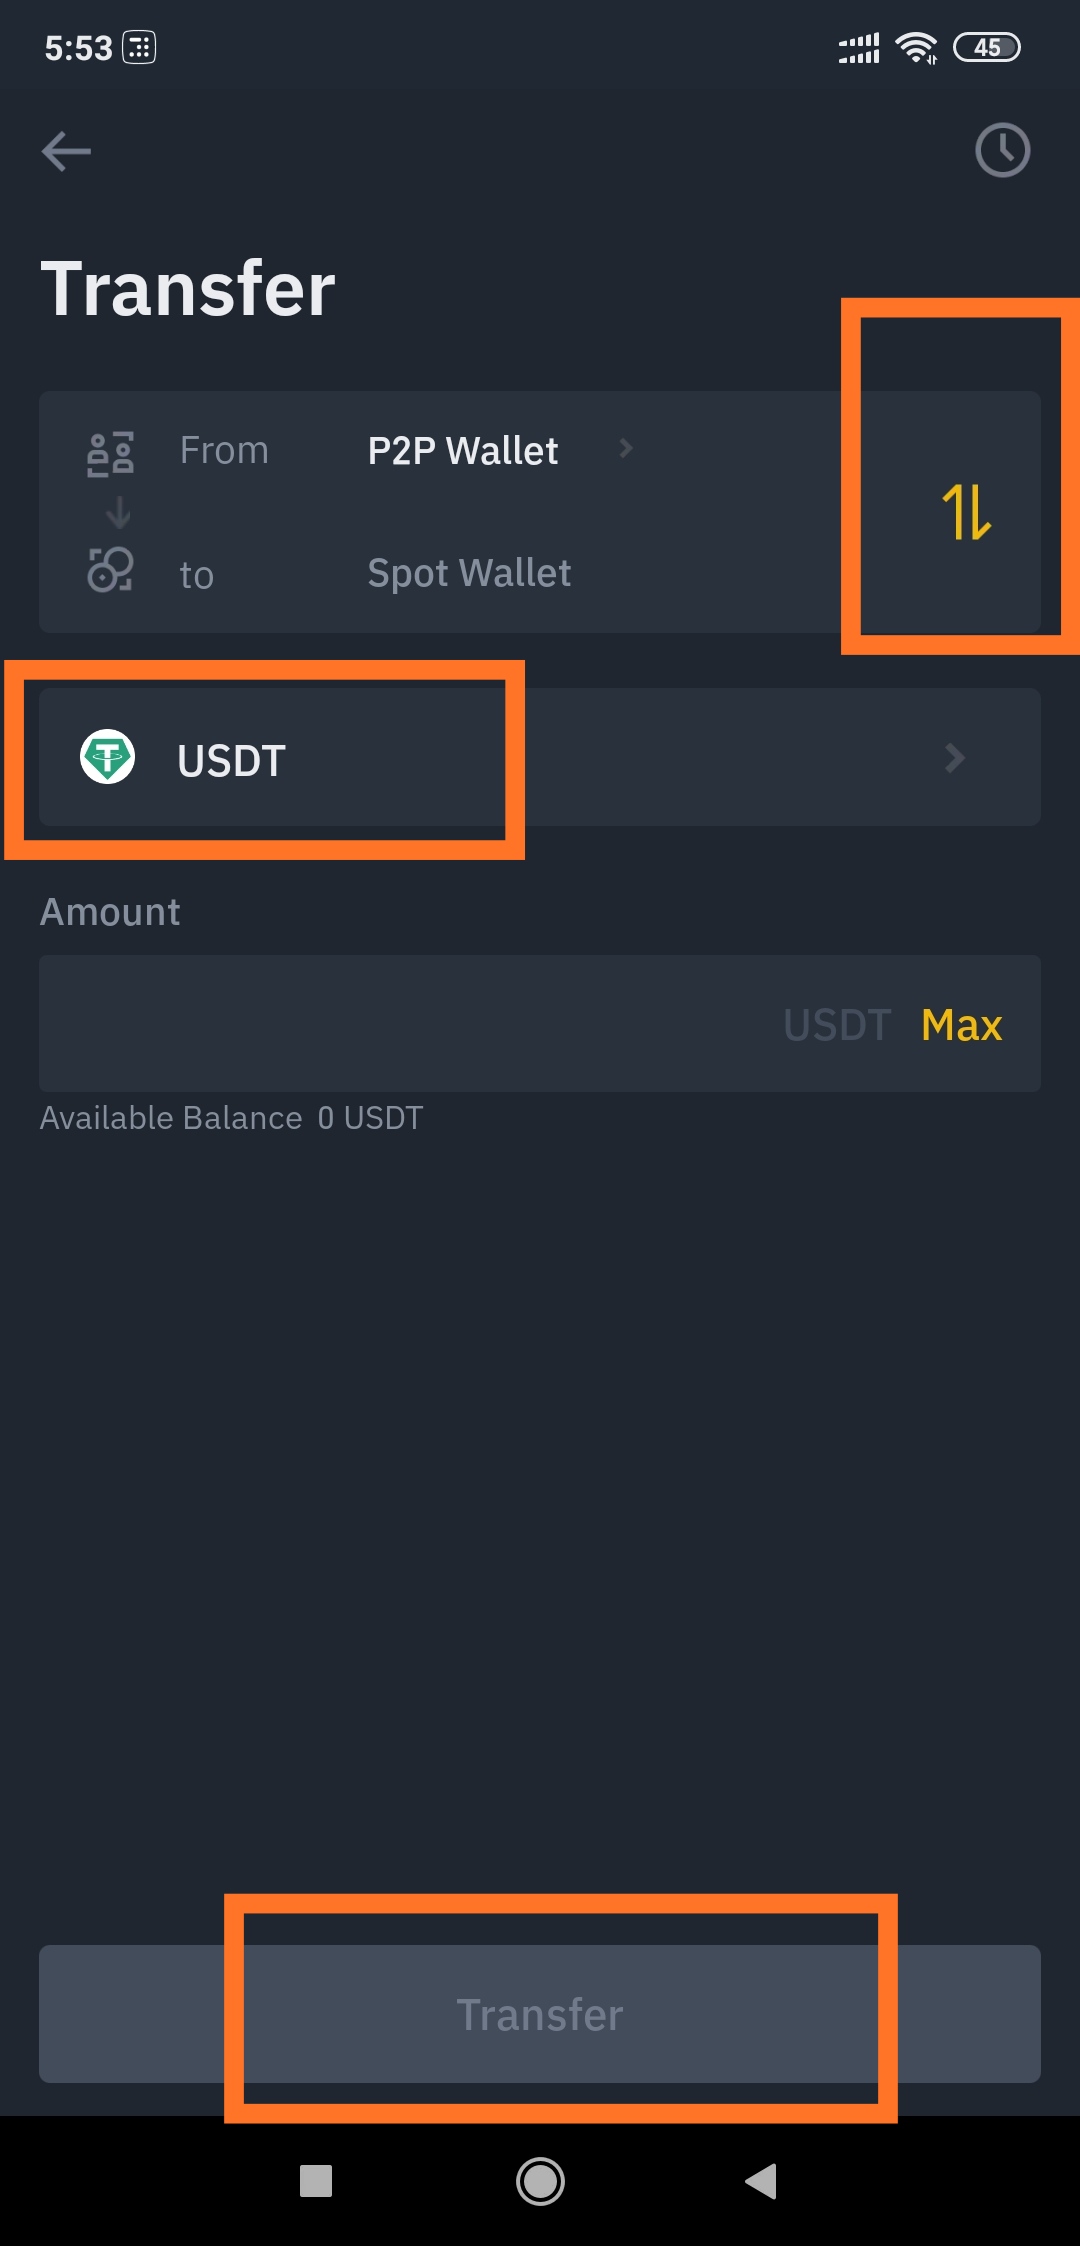The image size is (1080, 2246).
Task: Tap the Spot wallet coins icon
Action: point(110,570)
